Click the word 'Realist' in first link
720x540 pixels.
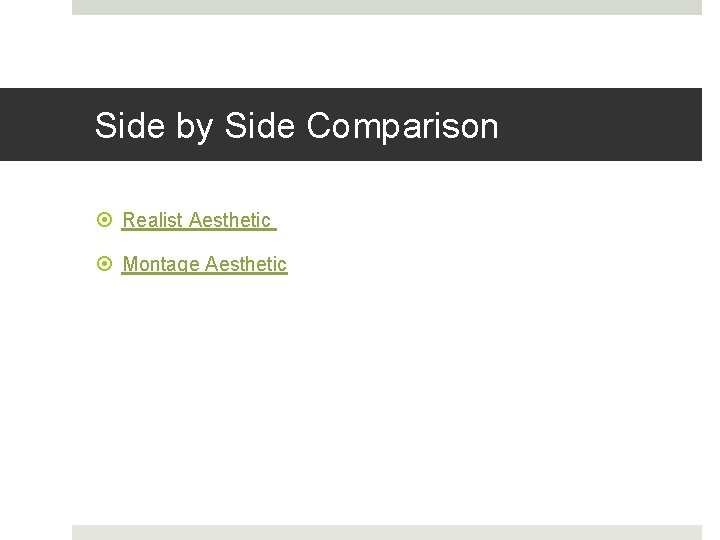(152, 220)
